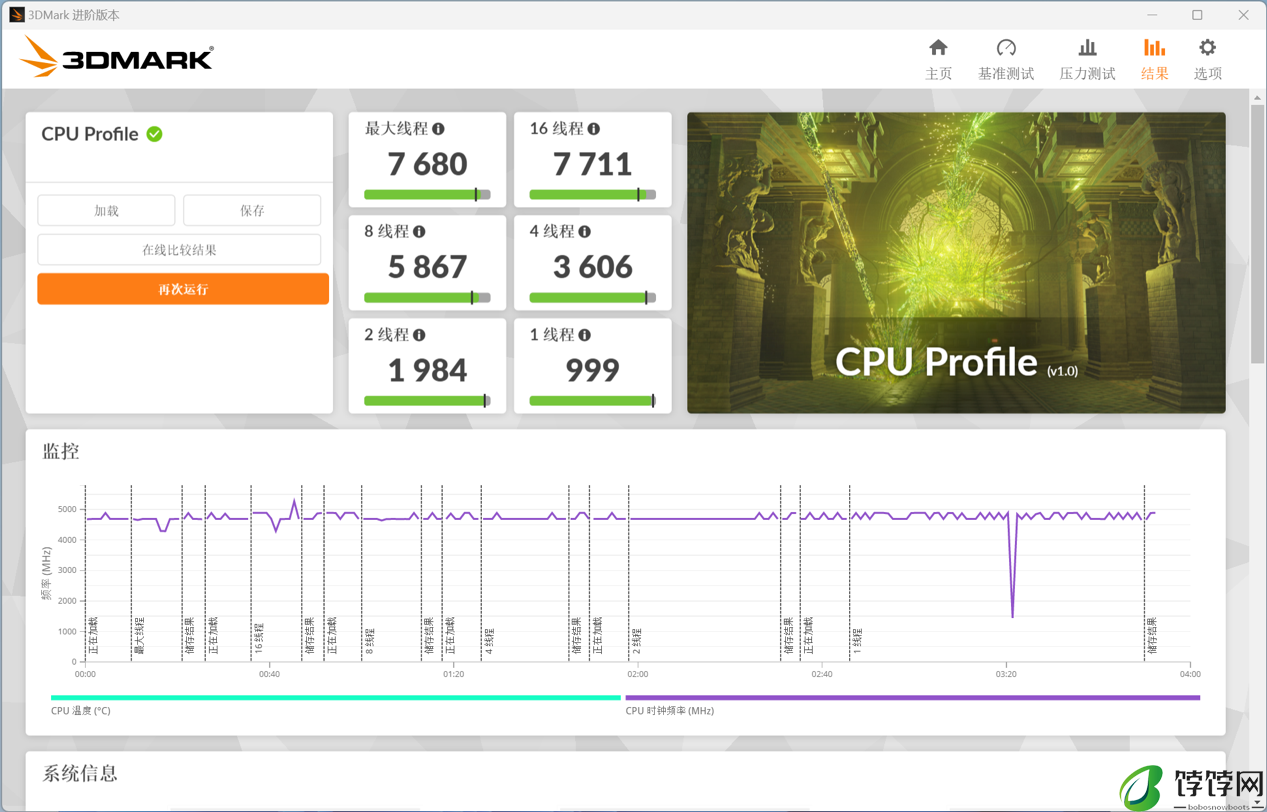Click the info icon next to 1 线程
This screenshot has height=812, width=1267.
click(x=585, y=335)
